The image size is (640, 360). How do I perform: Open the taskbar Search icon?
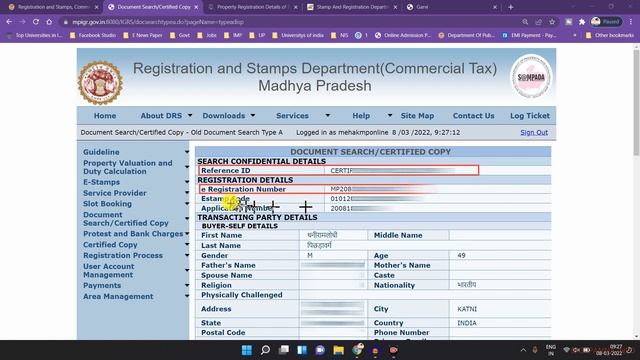tap(265, 350)
